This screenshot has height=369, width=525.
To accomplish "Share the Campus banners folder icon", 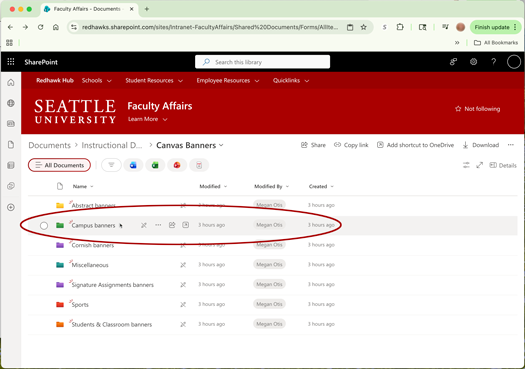I will 172,225.
